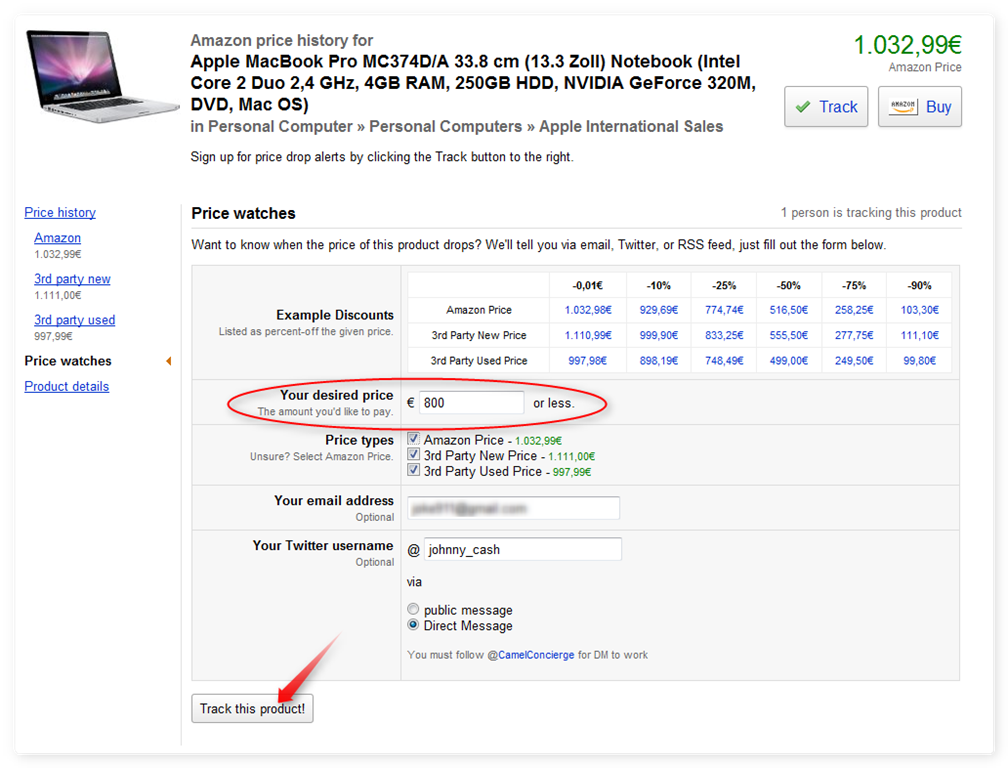Click the 1 person is tracking text
This screenshot has width=1008, height=768.
[x=871, y=213]
